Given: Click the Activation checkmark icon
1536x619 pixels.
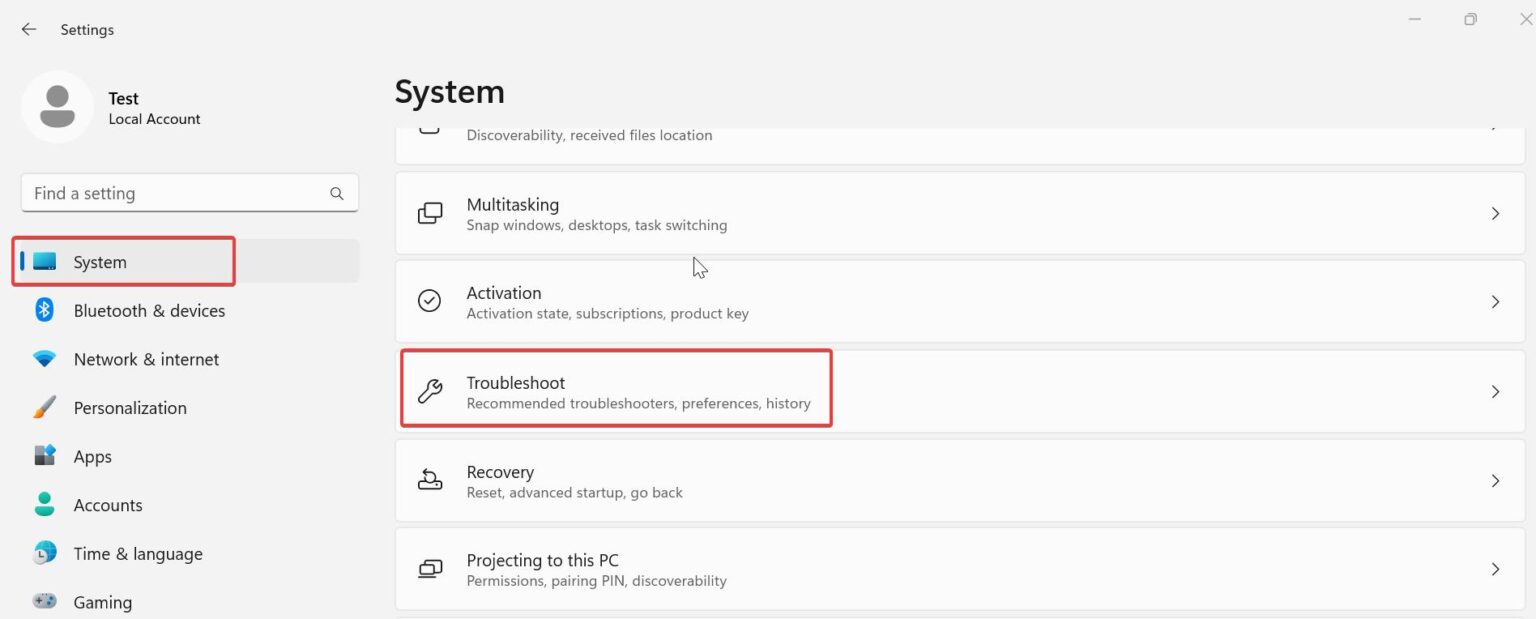Looking at the screenshot, I should (x=430, y=301).
